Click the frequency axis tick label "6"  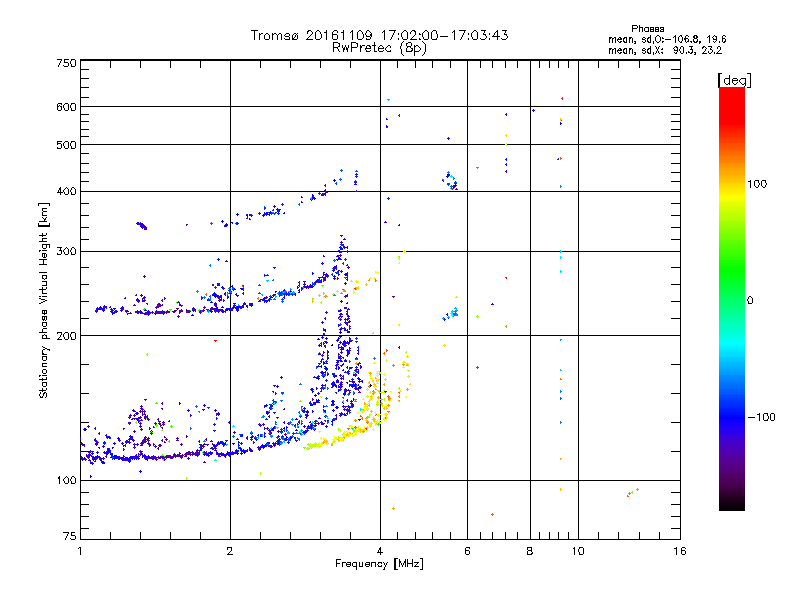(x=467, y=551)
